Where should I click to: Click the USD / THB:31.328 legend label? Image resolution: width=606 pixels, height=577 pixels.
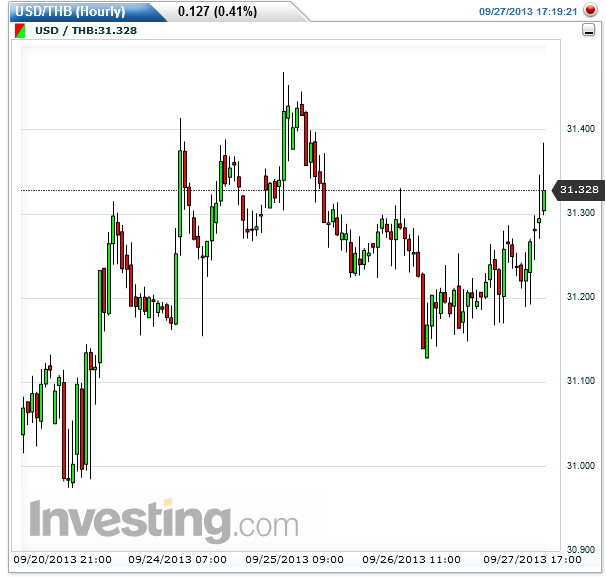pos(86,31)
